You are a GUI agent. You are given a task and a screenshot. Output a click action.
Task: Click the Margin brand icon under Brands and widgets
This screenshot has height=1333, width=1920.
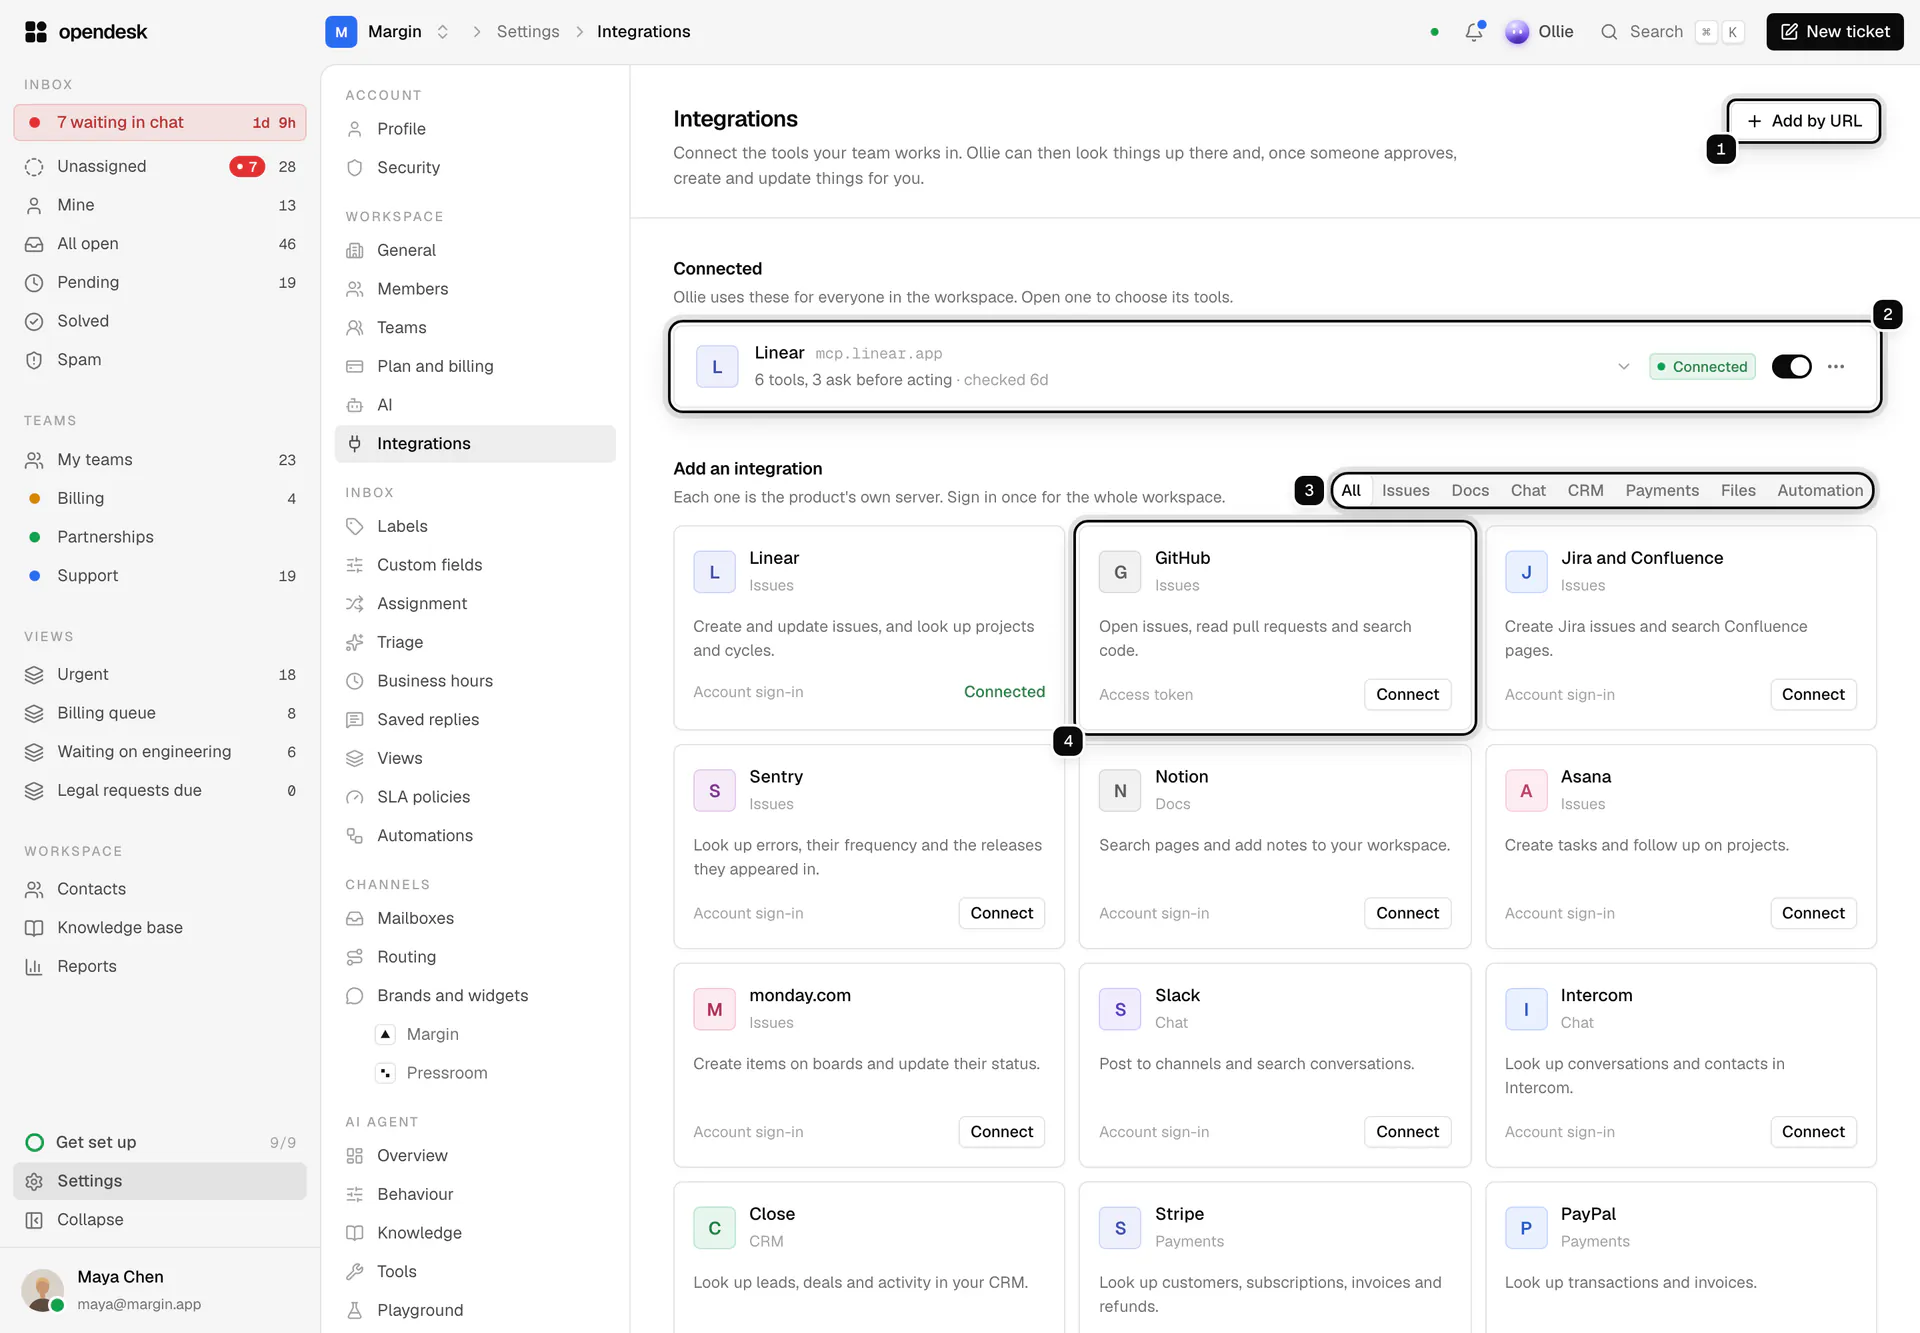(x=385, y=1034)
